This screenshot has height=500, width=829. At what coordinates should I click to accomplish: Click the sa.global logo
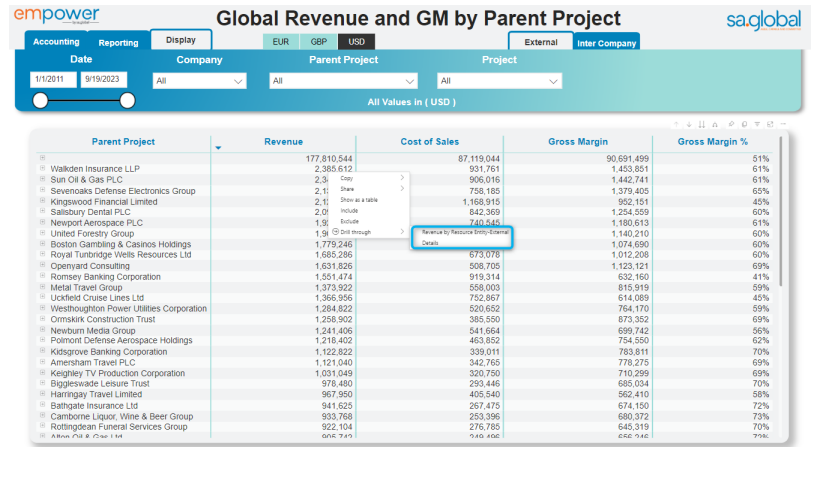tap(763, 21)
